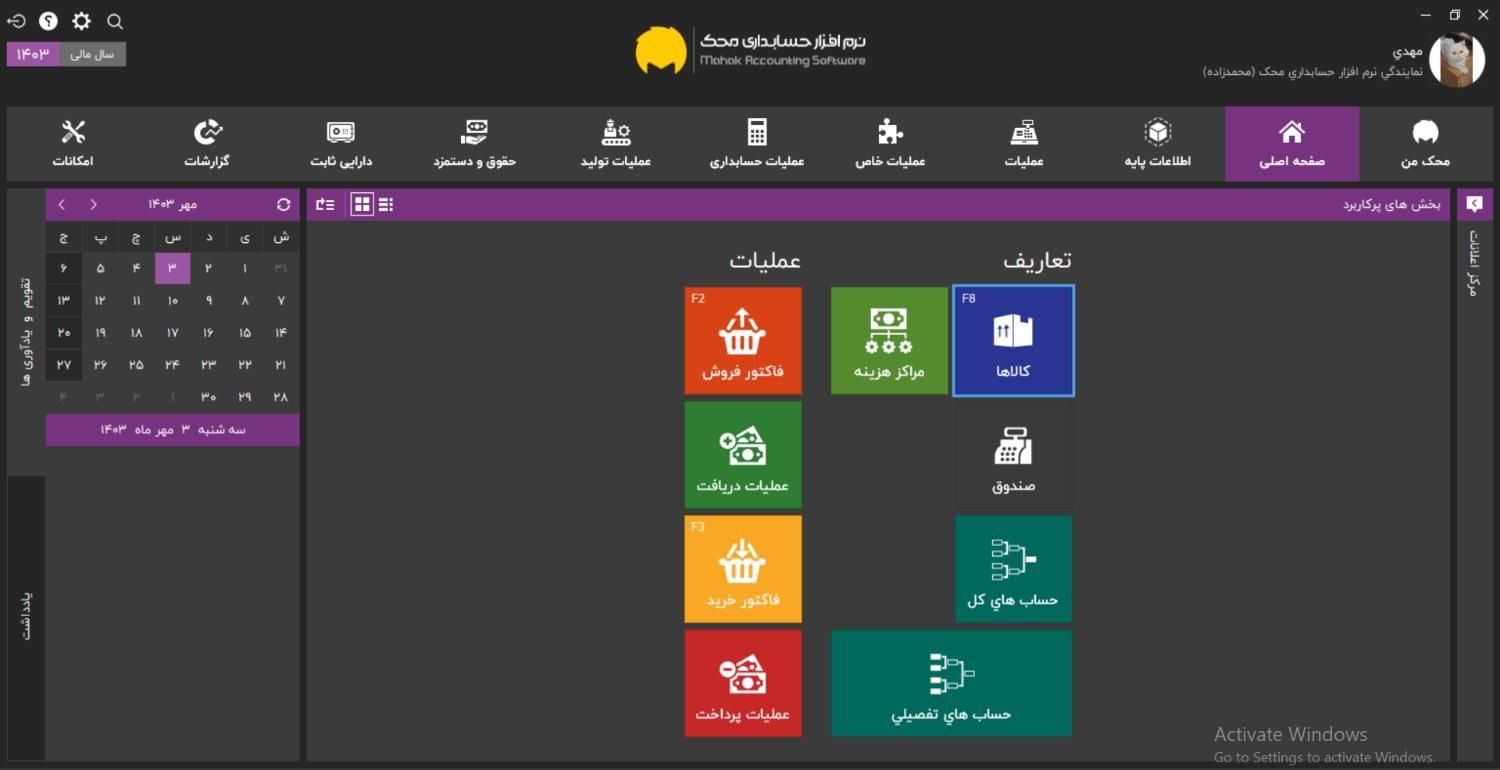Click the search magnifier icon
The image size is (1500, 770).
point(115,21)
